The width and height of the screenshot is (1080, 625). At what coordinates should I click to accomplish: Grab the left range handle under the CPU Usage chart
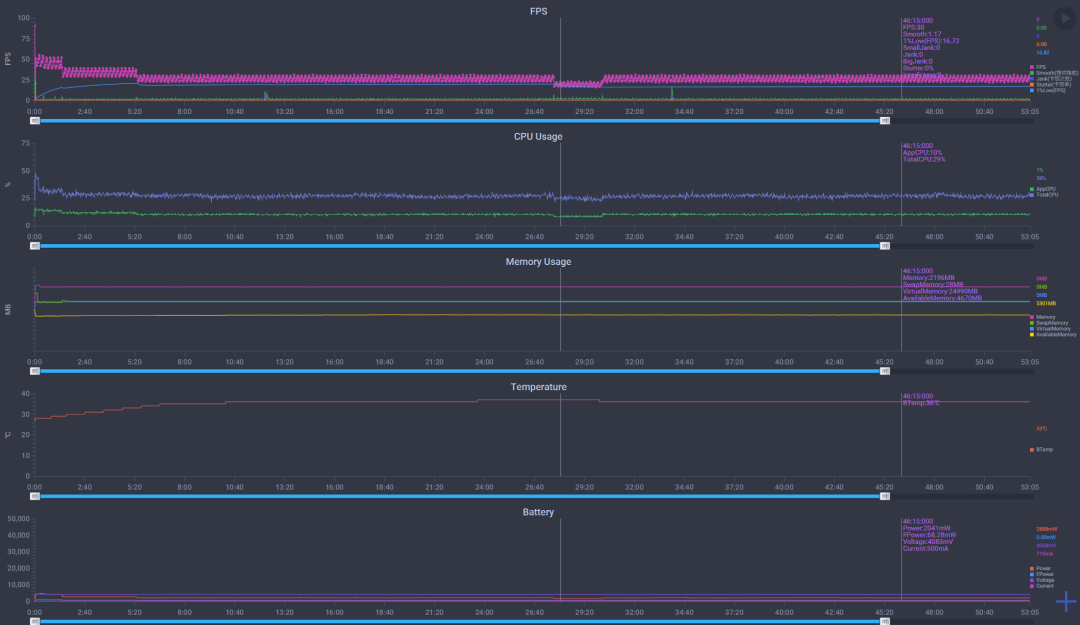[x=34, y=246]
